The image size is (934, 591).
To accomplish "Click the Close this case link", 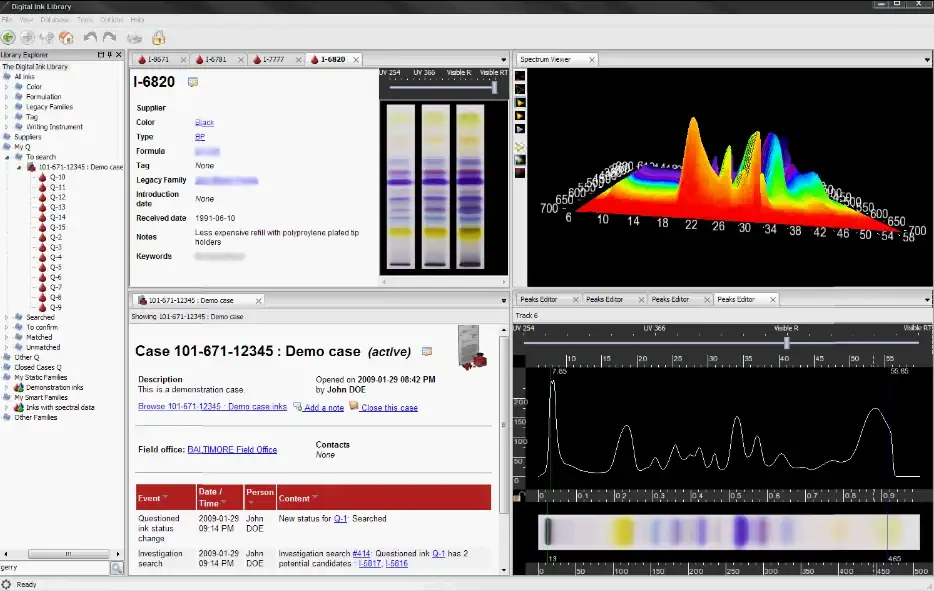I will (389, 407).
